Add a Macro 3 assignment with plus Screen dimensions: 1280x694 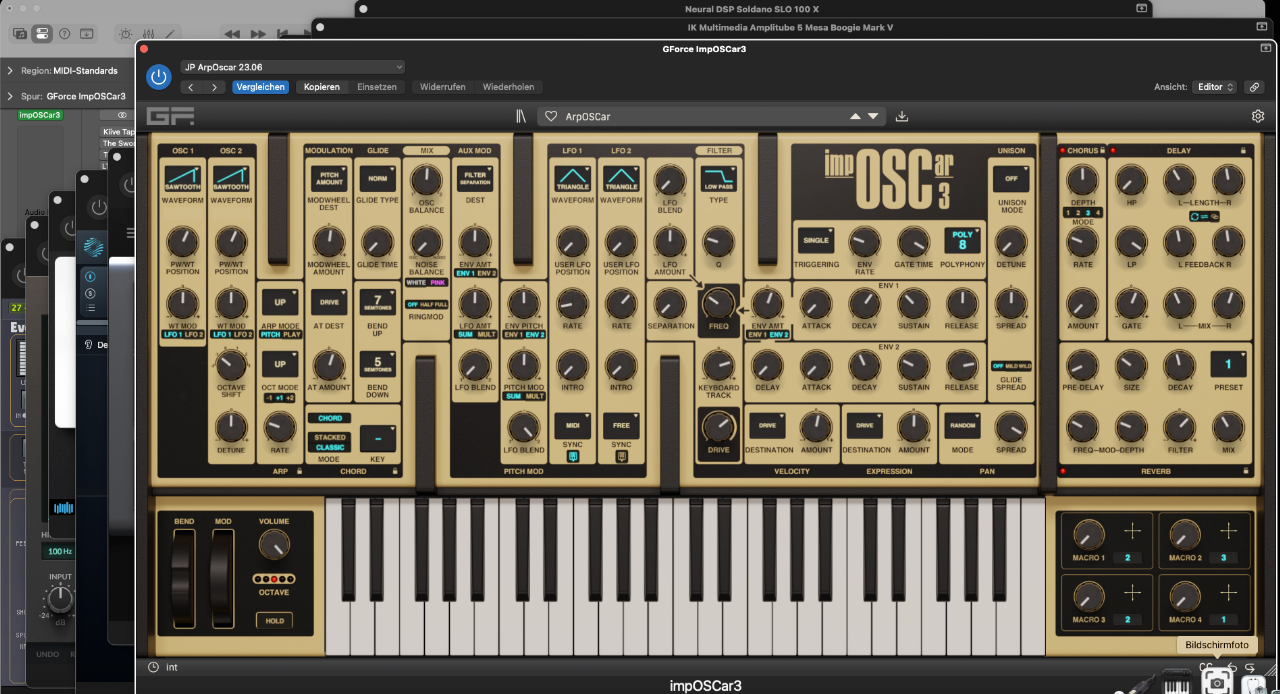1132,593
